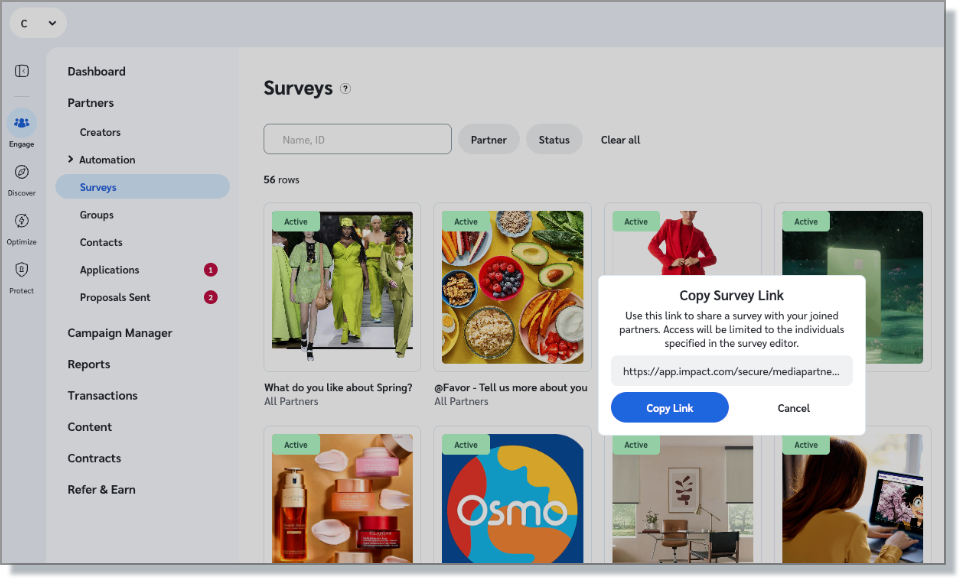Open the Osmo survey thumbnail

(x=512, y=499)
